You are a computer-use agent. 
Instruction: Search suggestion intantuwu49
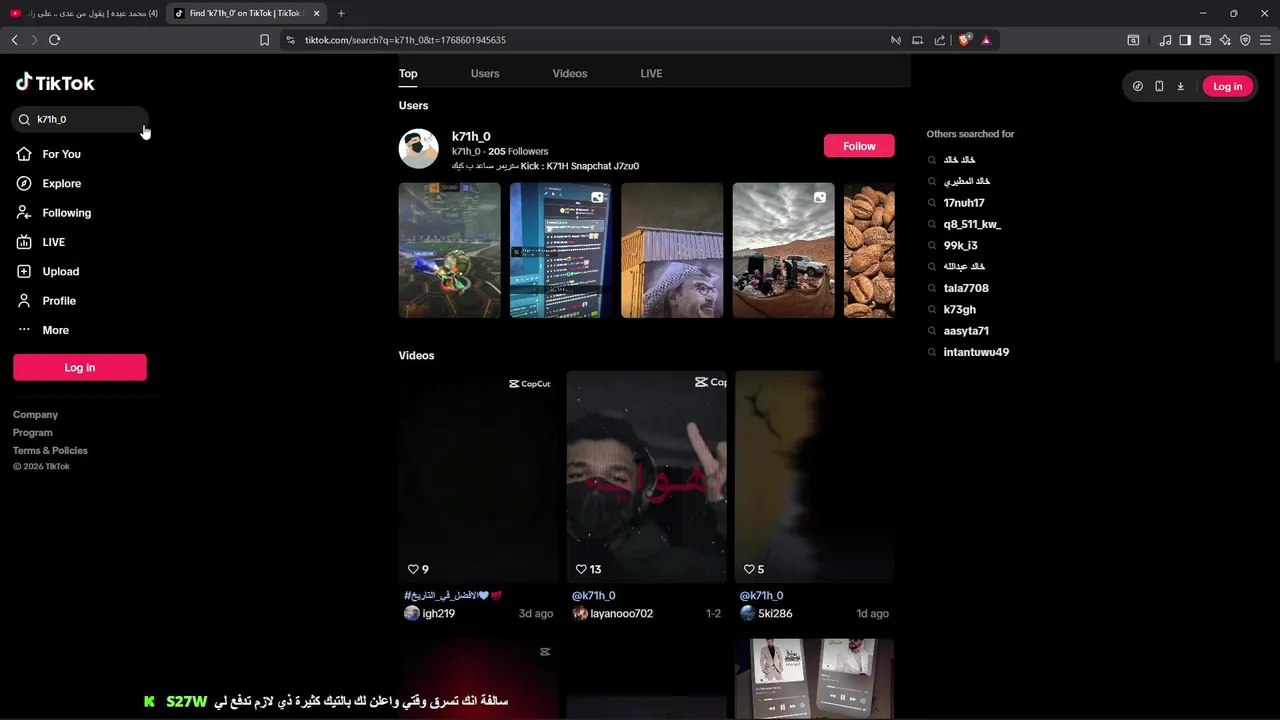pyautogui.click(x=976, y=352)
